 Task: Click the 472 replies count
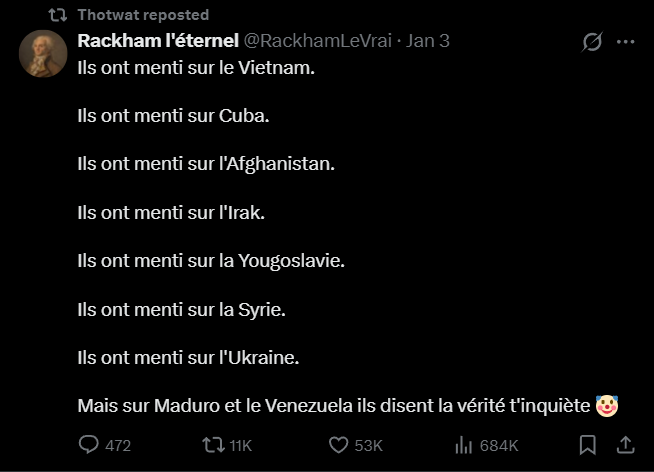118,446
